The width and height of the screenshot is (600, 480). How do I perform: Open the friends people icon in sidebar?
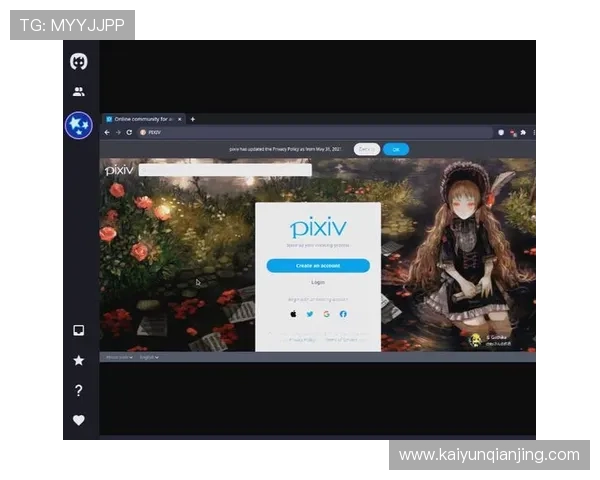[79, 91]
